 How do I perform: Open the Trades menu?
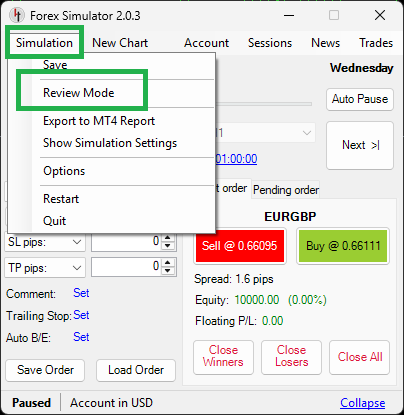point(376,43)
